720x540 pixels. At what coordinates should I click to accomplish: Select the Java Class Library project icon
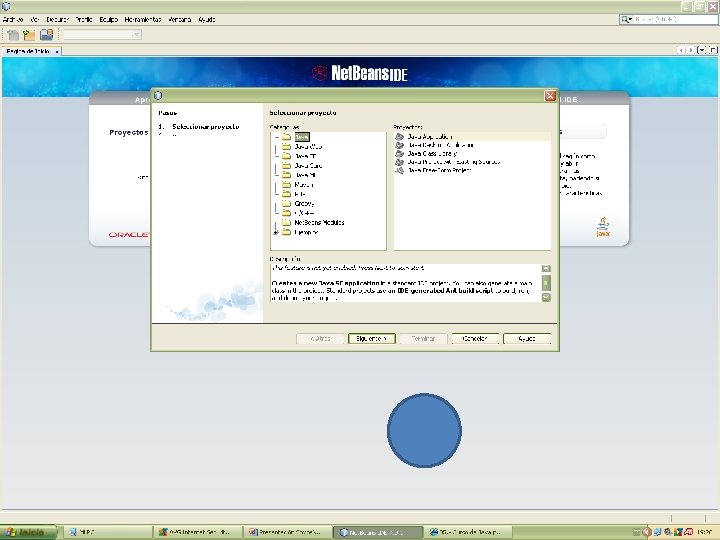coord(399,153)
